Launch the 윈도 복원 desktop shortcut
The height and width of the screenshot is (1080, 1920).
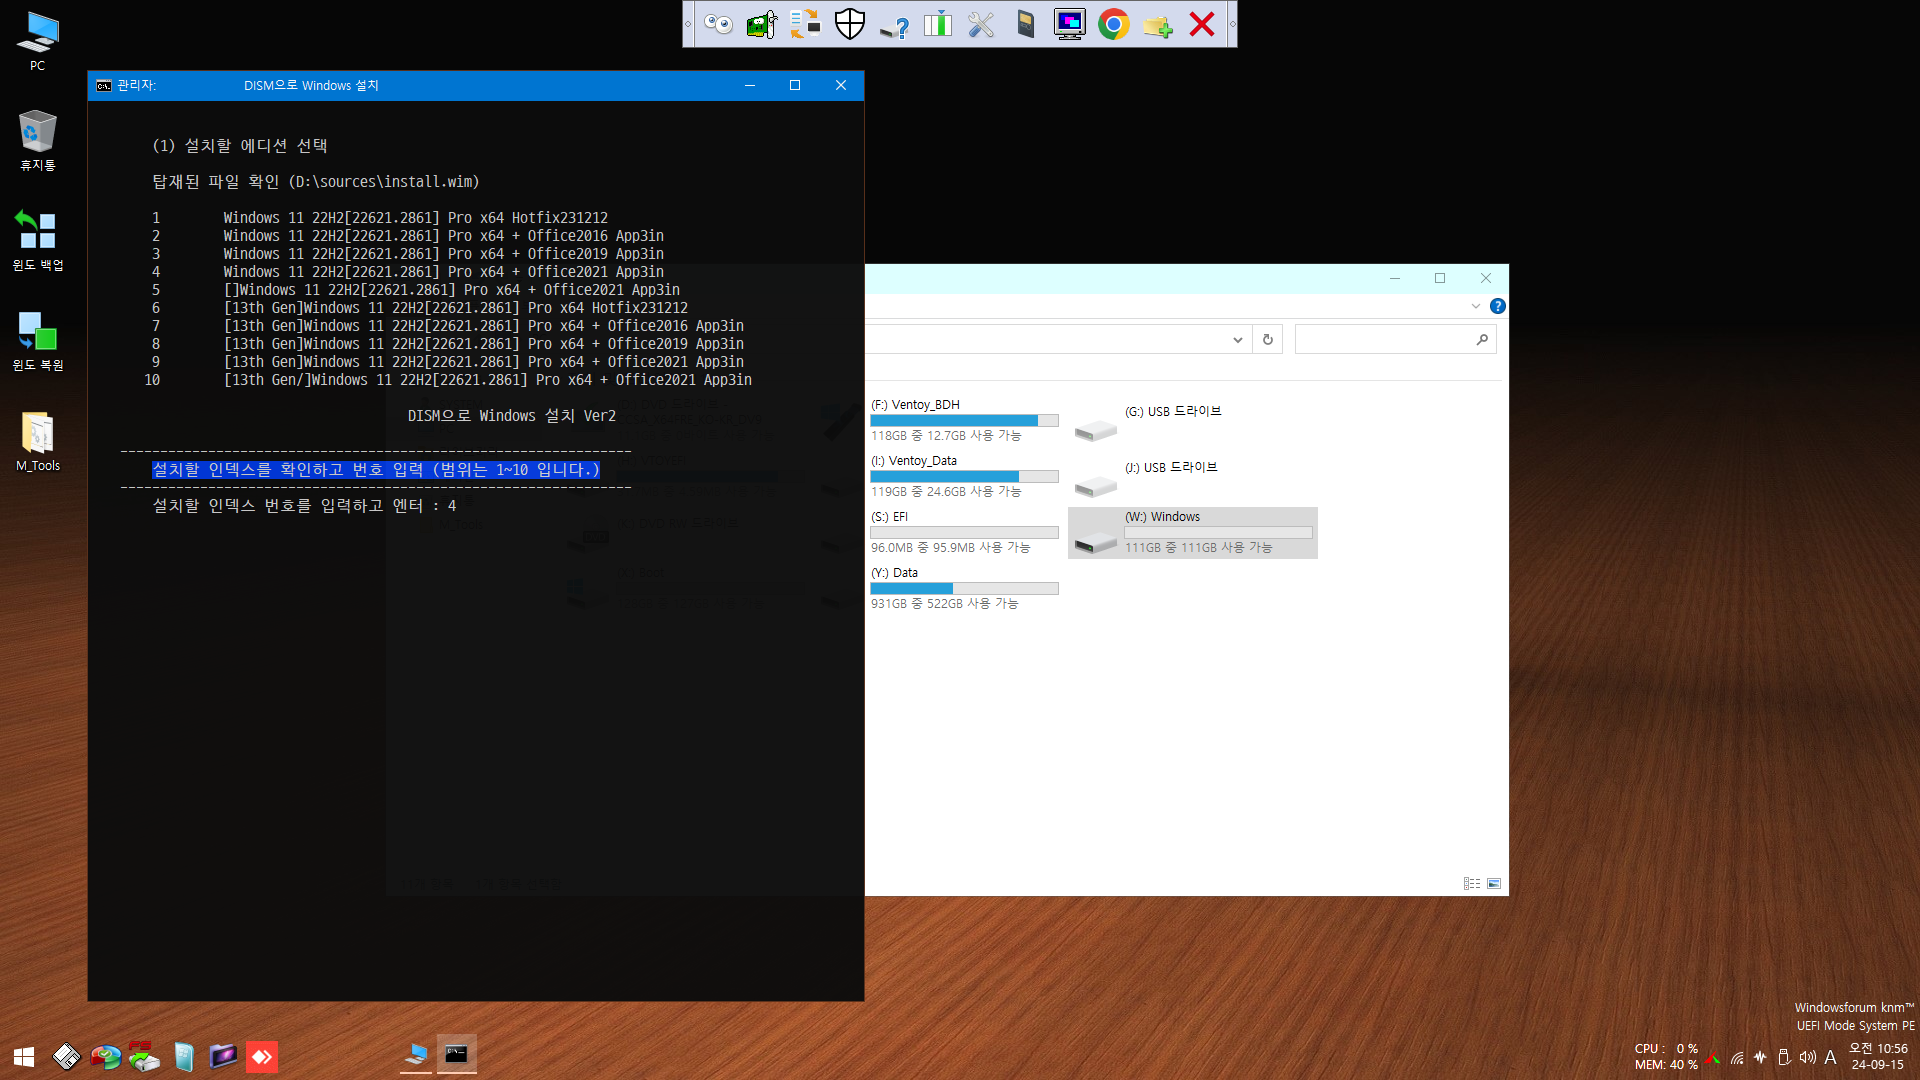(x=37, y=340)
